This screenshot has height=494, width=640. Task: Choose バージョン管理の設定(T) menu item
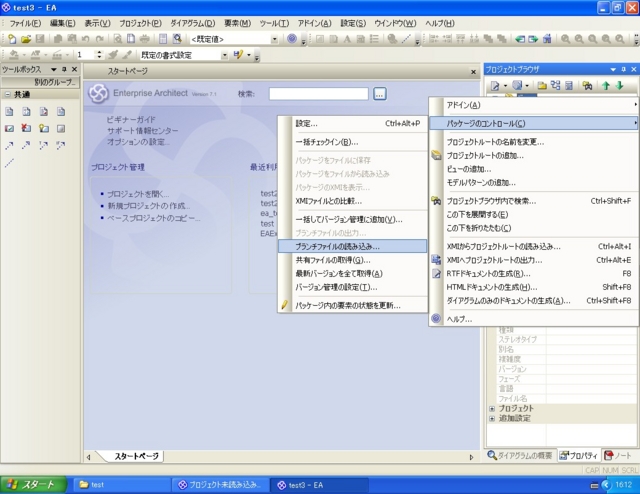[x=352, y=287]
